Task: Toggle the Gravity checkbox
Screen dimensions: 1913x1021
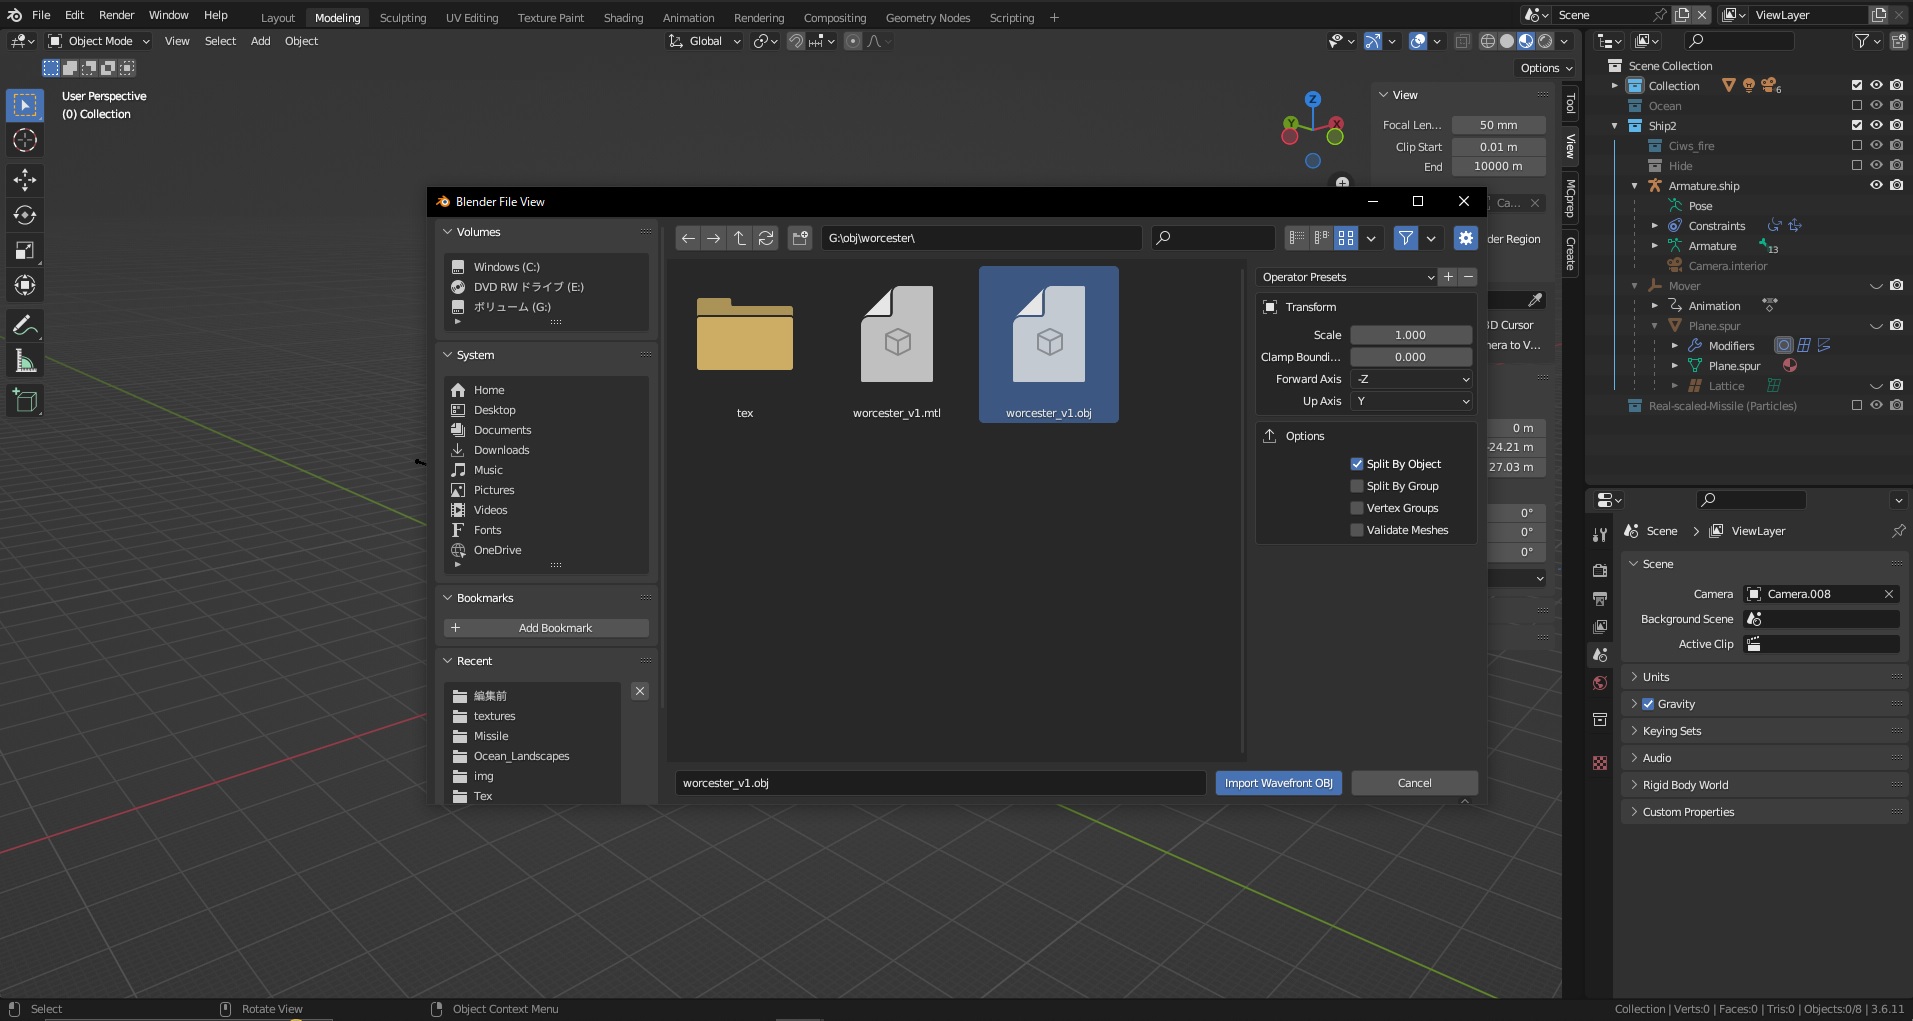Action: tap(1648, 704)
